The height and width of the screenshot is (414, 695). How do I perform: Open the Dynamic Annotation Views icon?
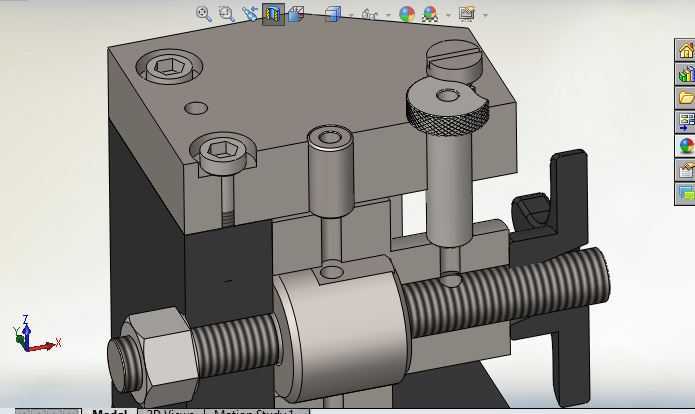click(x=296, y=14)
